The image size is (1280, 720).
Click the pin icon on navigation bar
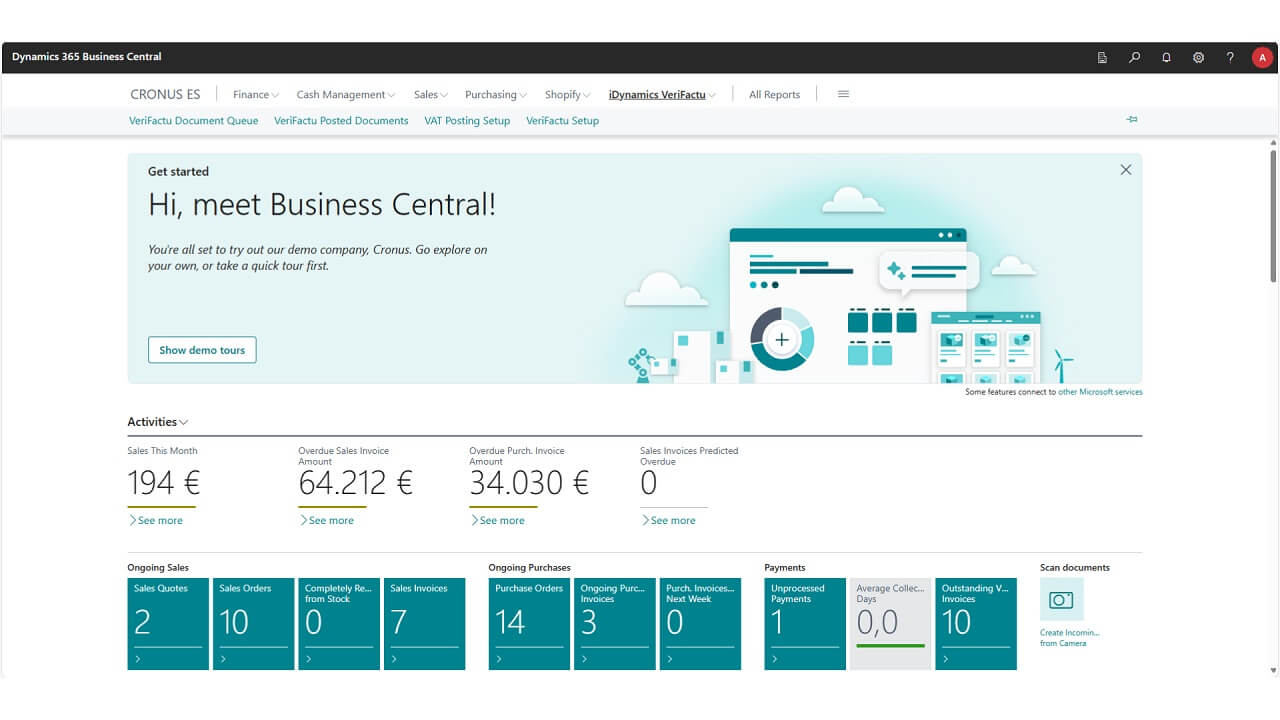click(1132, 120)
